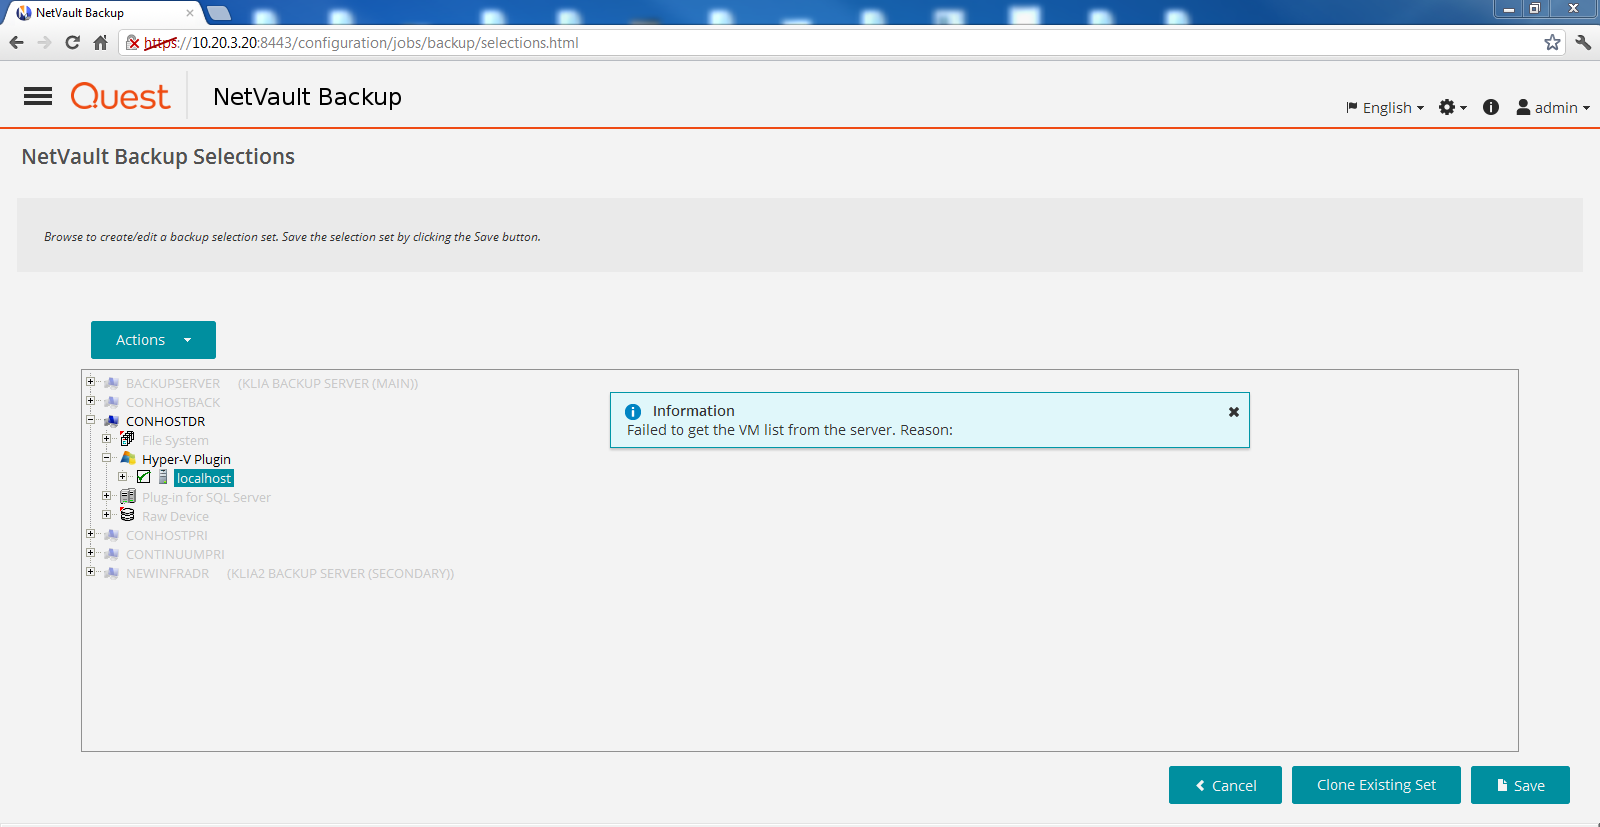This screenshot has width=1600, height=827.
Task: Expand the CONHOSTPRI node
Action: [x=90, y=534]
